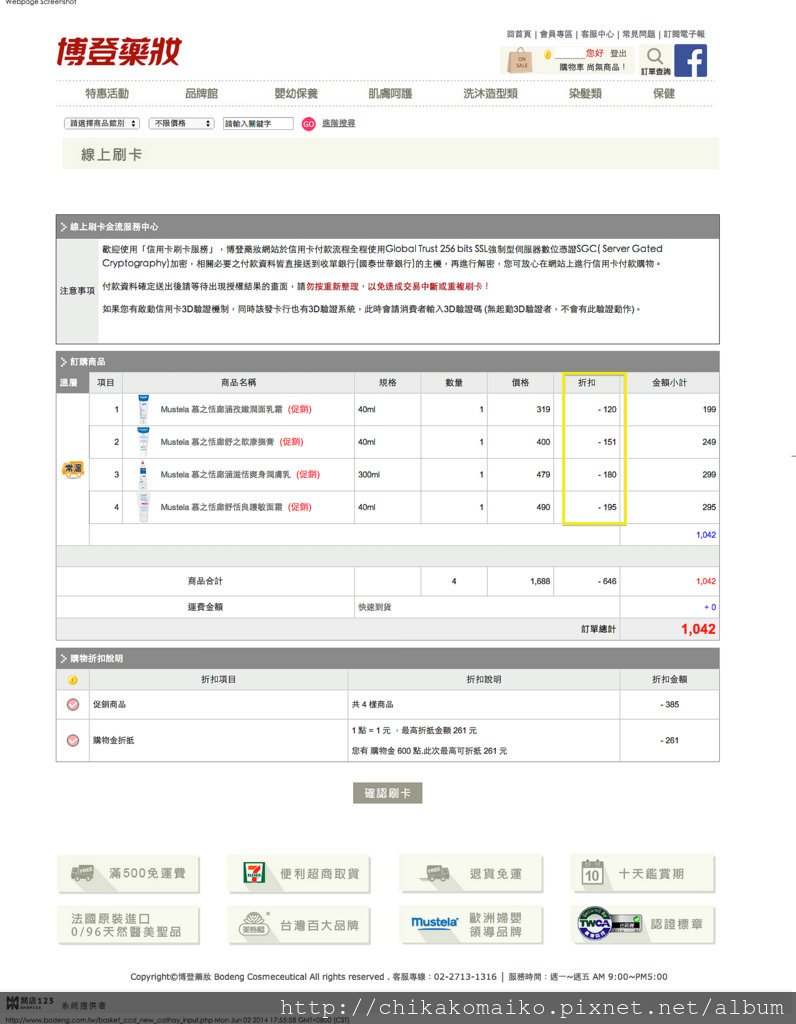Image resolution: width=796 pixels, height=1024 pixels.
Task: Click the order lookup magnifier icon
Action: [656, 56]
